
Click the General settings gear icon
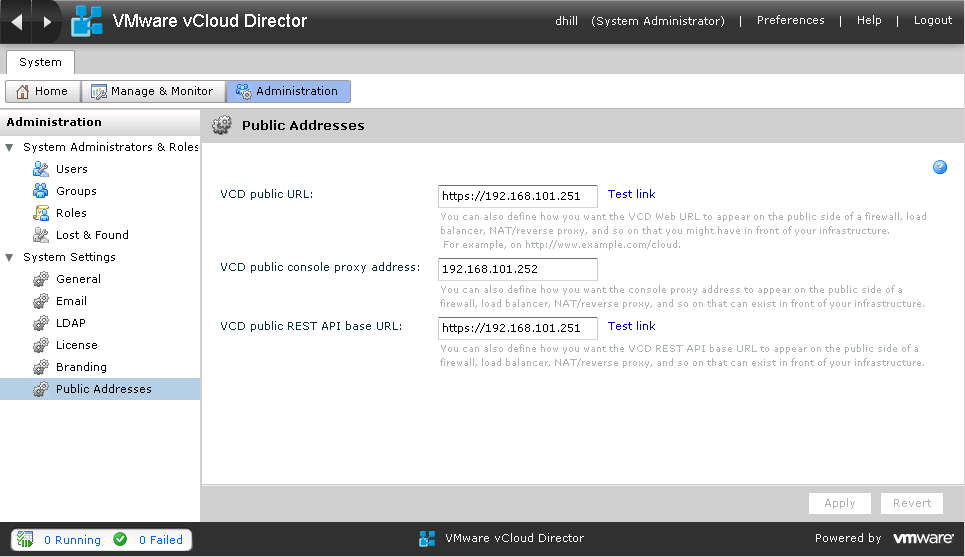(41, 279)
